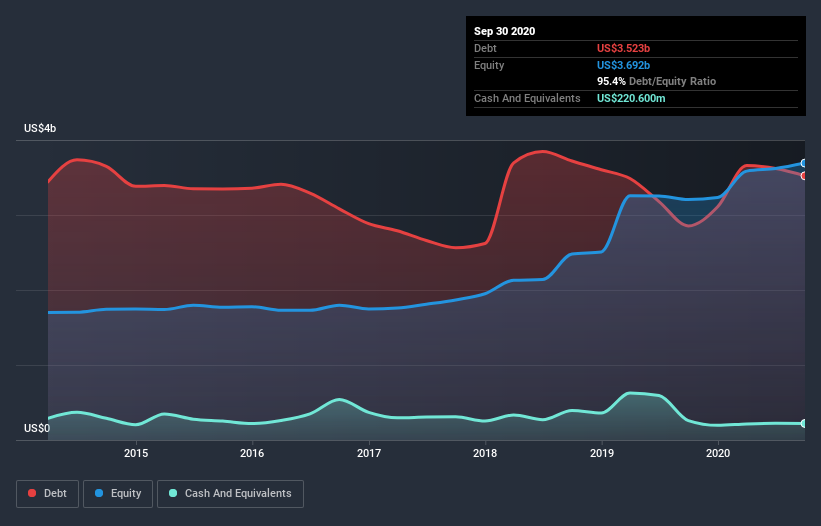The width and height of the screenshot is (821, 526).
Task: Click the red Debt endpoint marker
Action: 804,176
